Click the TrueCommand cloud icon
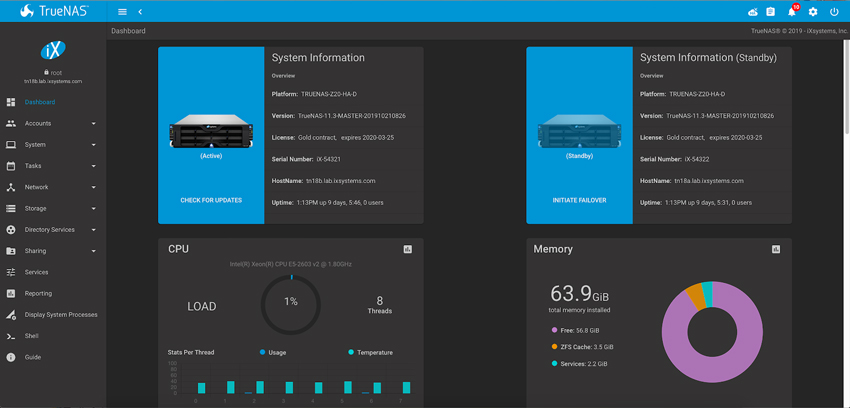Image resolution: width=850 pixels, height=408 pixels. tap(752, 12)
